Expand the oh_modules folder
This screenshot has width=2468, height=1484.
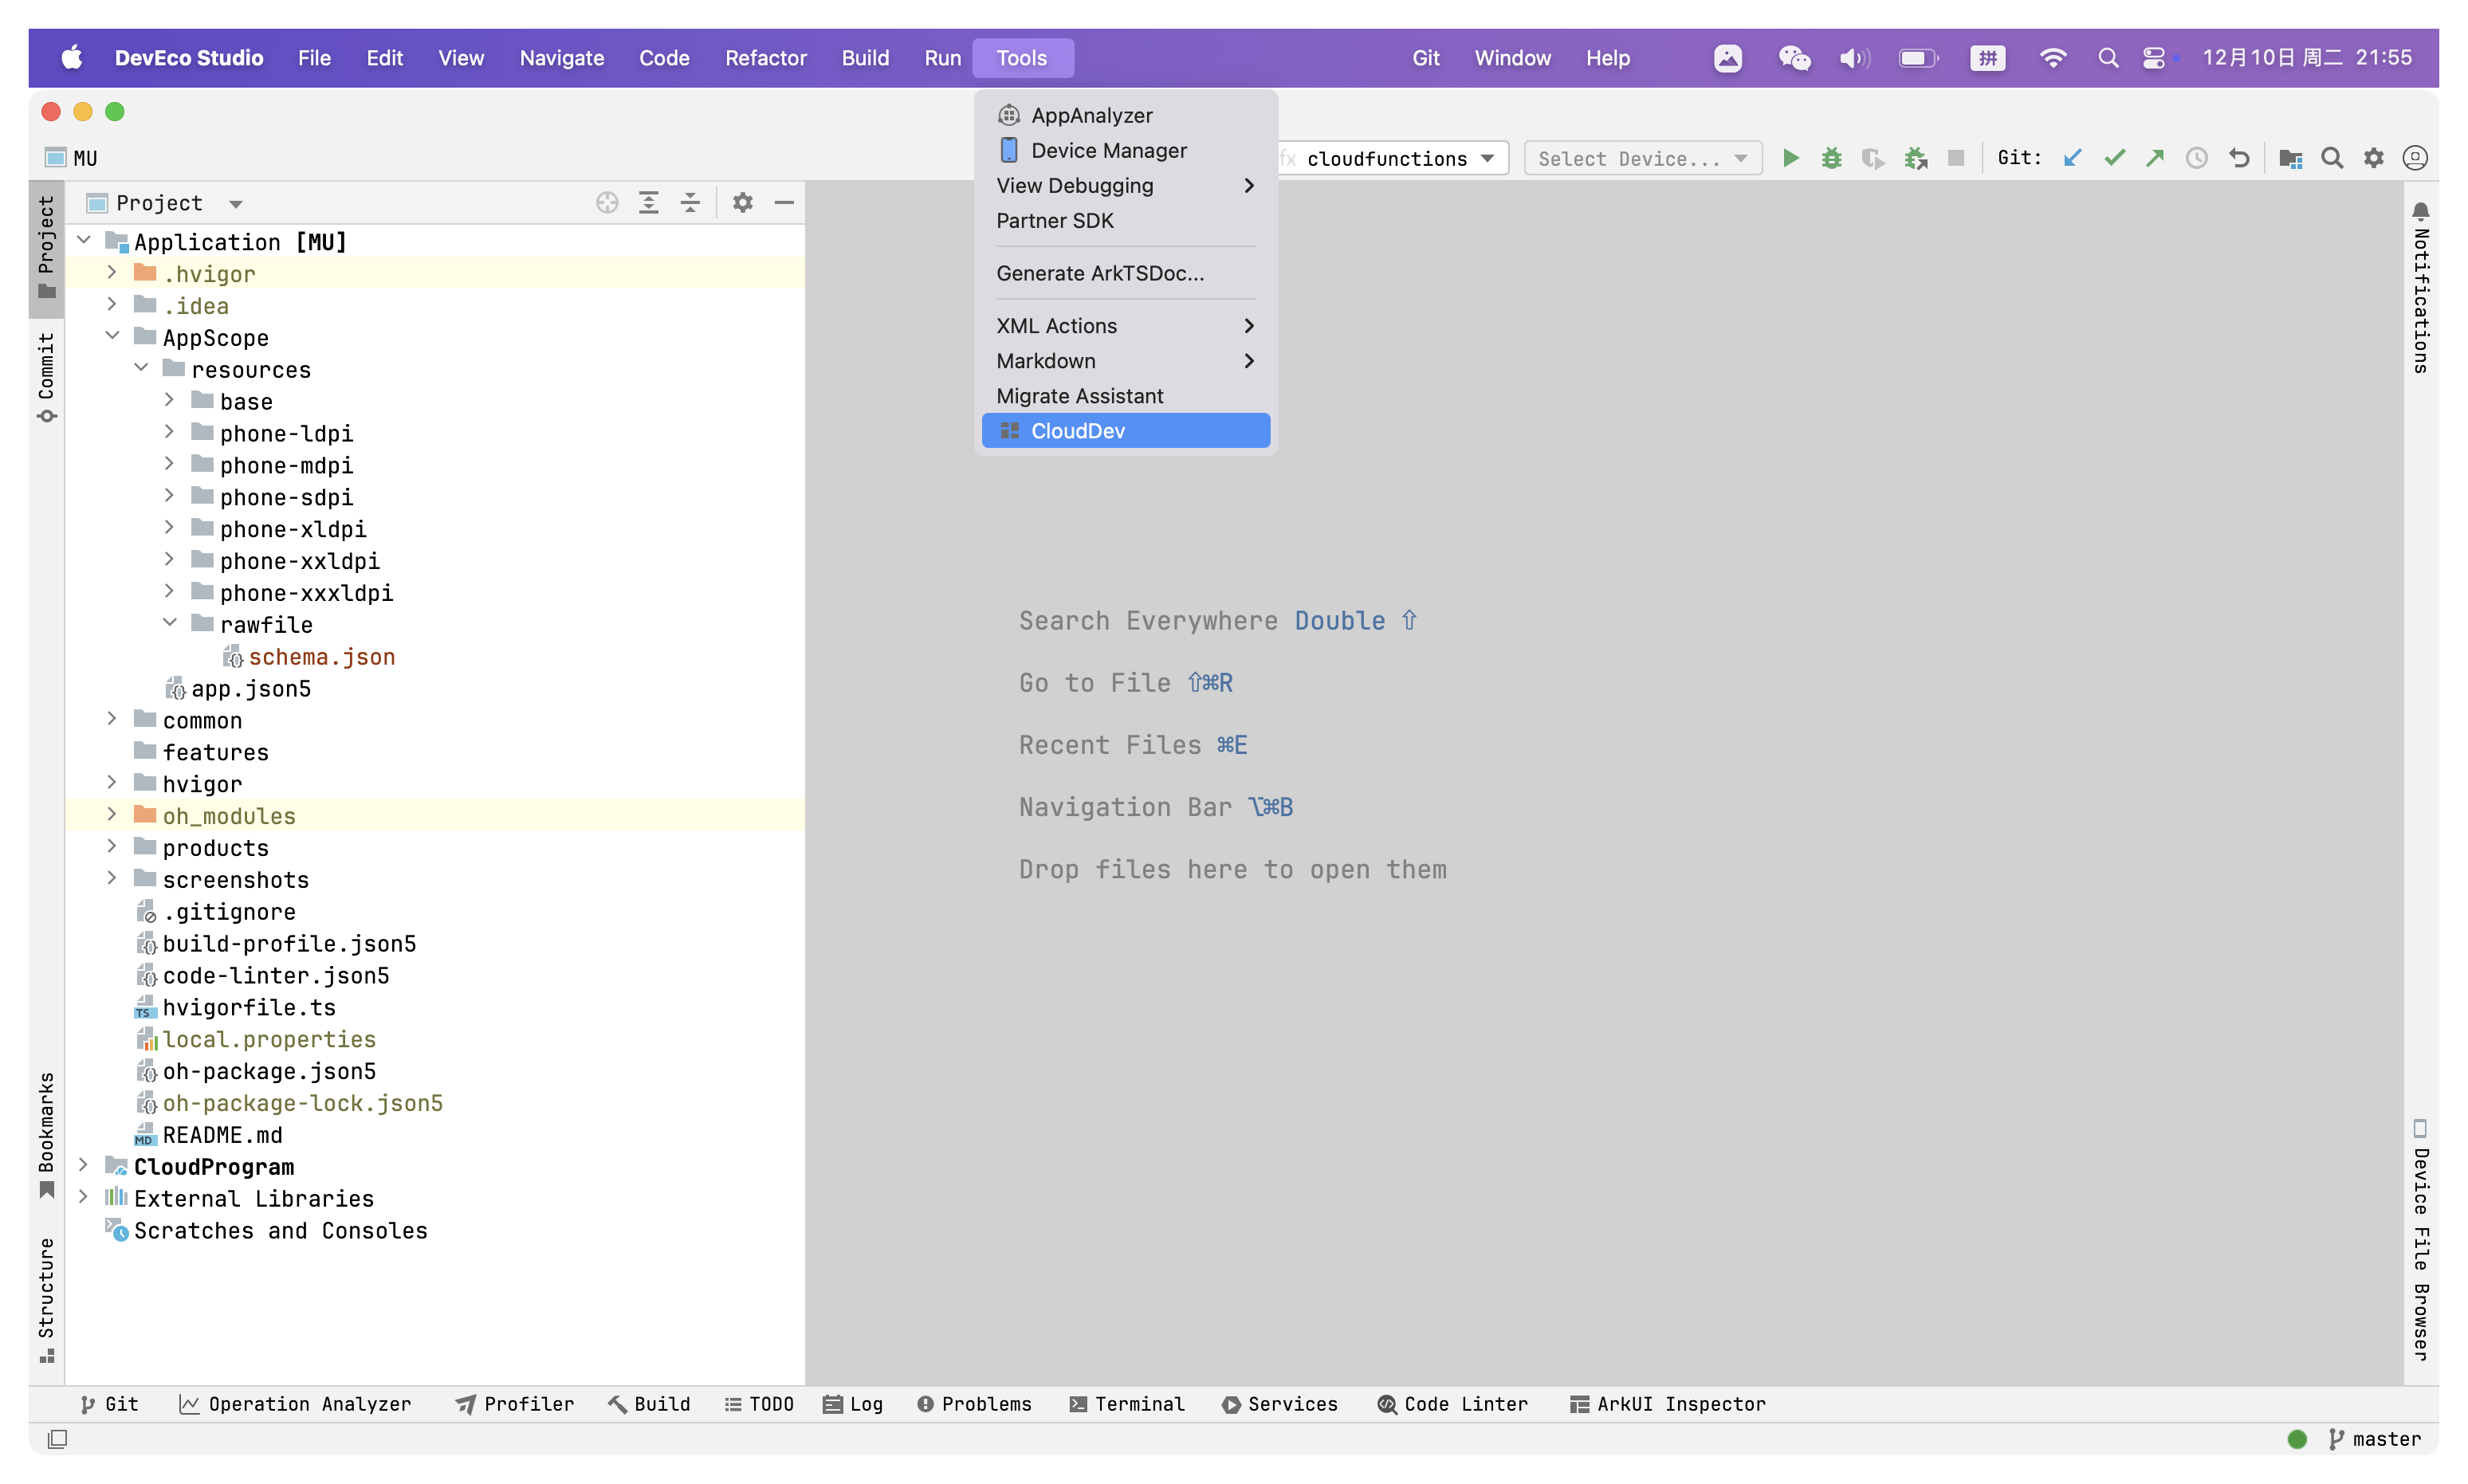(x=111, y=815)
